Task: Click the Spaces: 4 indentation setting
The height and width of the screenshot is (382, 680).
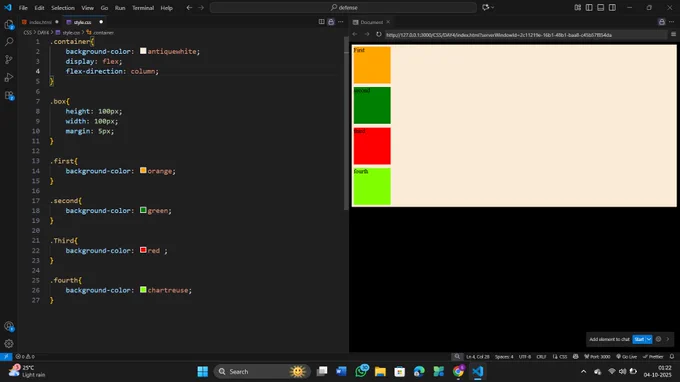Action: point(504,356)
